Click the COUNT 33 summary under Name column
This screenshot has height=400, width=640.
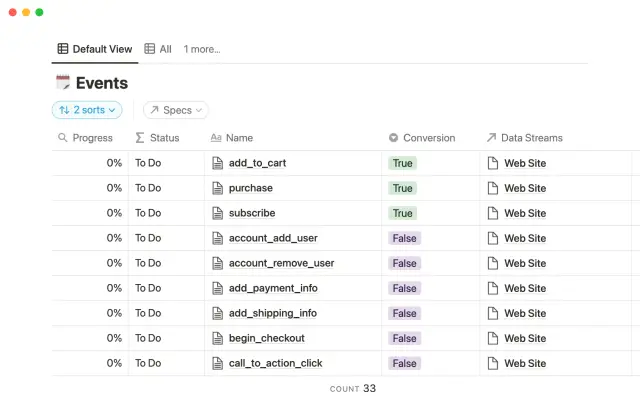(x=353, y=388)
